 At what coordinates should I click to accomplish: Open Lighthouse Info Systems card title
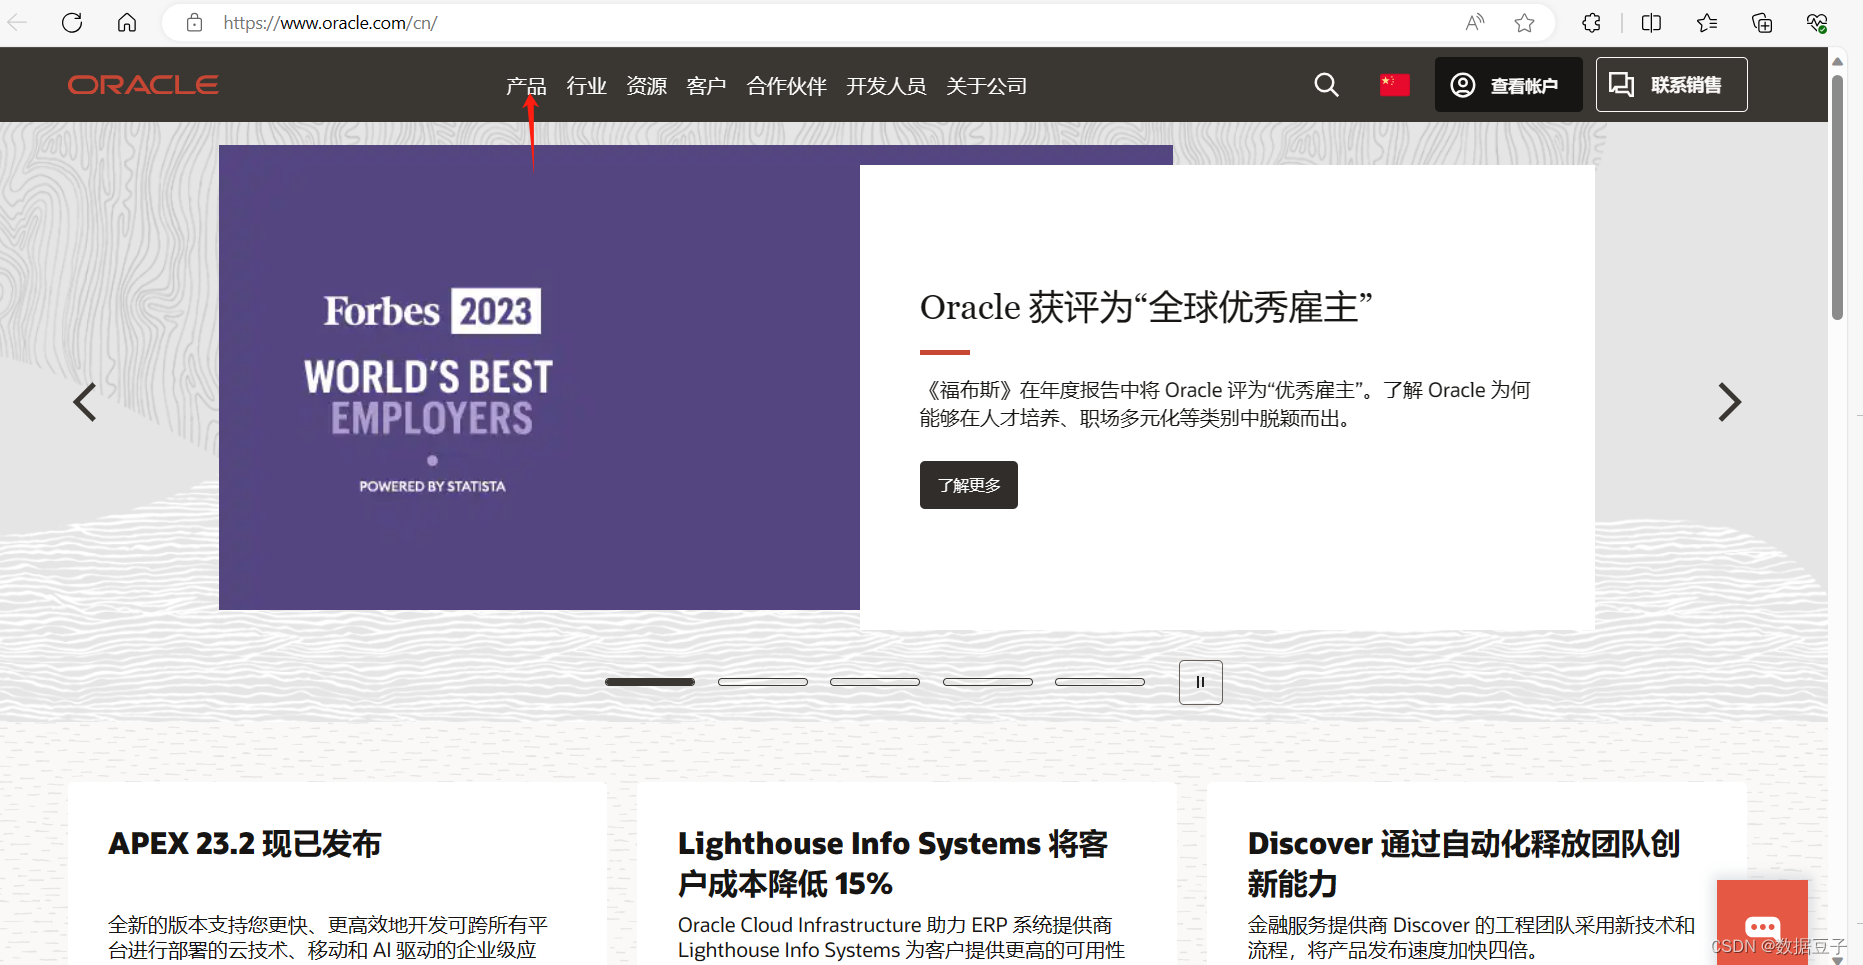893,864
